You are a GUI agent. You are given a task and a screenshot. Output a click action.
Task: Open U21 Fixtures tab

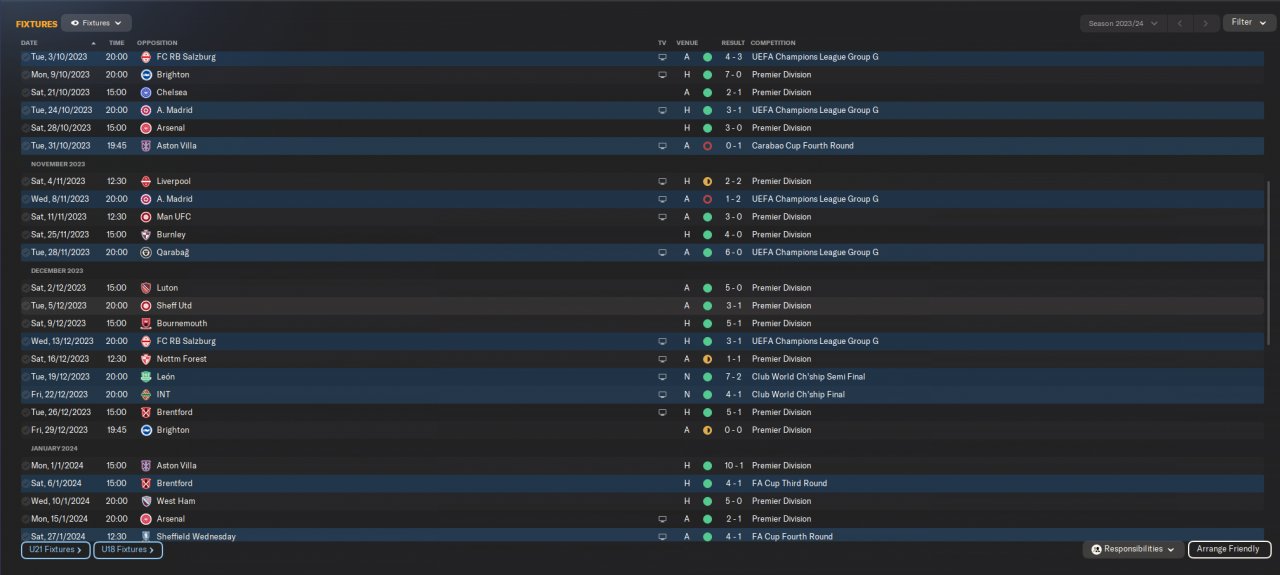click(x=56, y=550)
